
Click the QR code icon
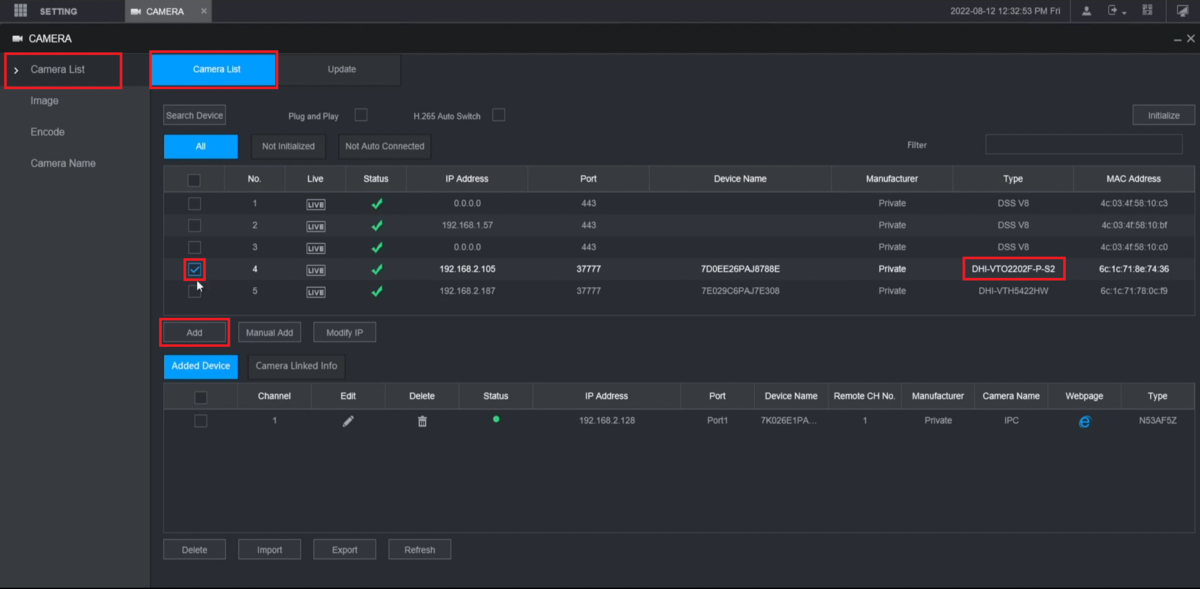pyautogui.click(x=1147, y=11)
